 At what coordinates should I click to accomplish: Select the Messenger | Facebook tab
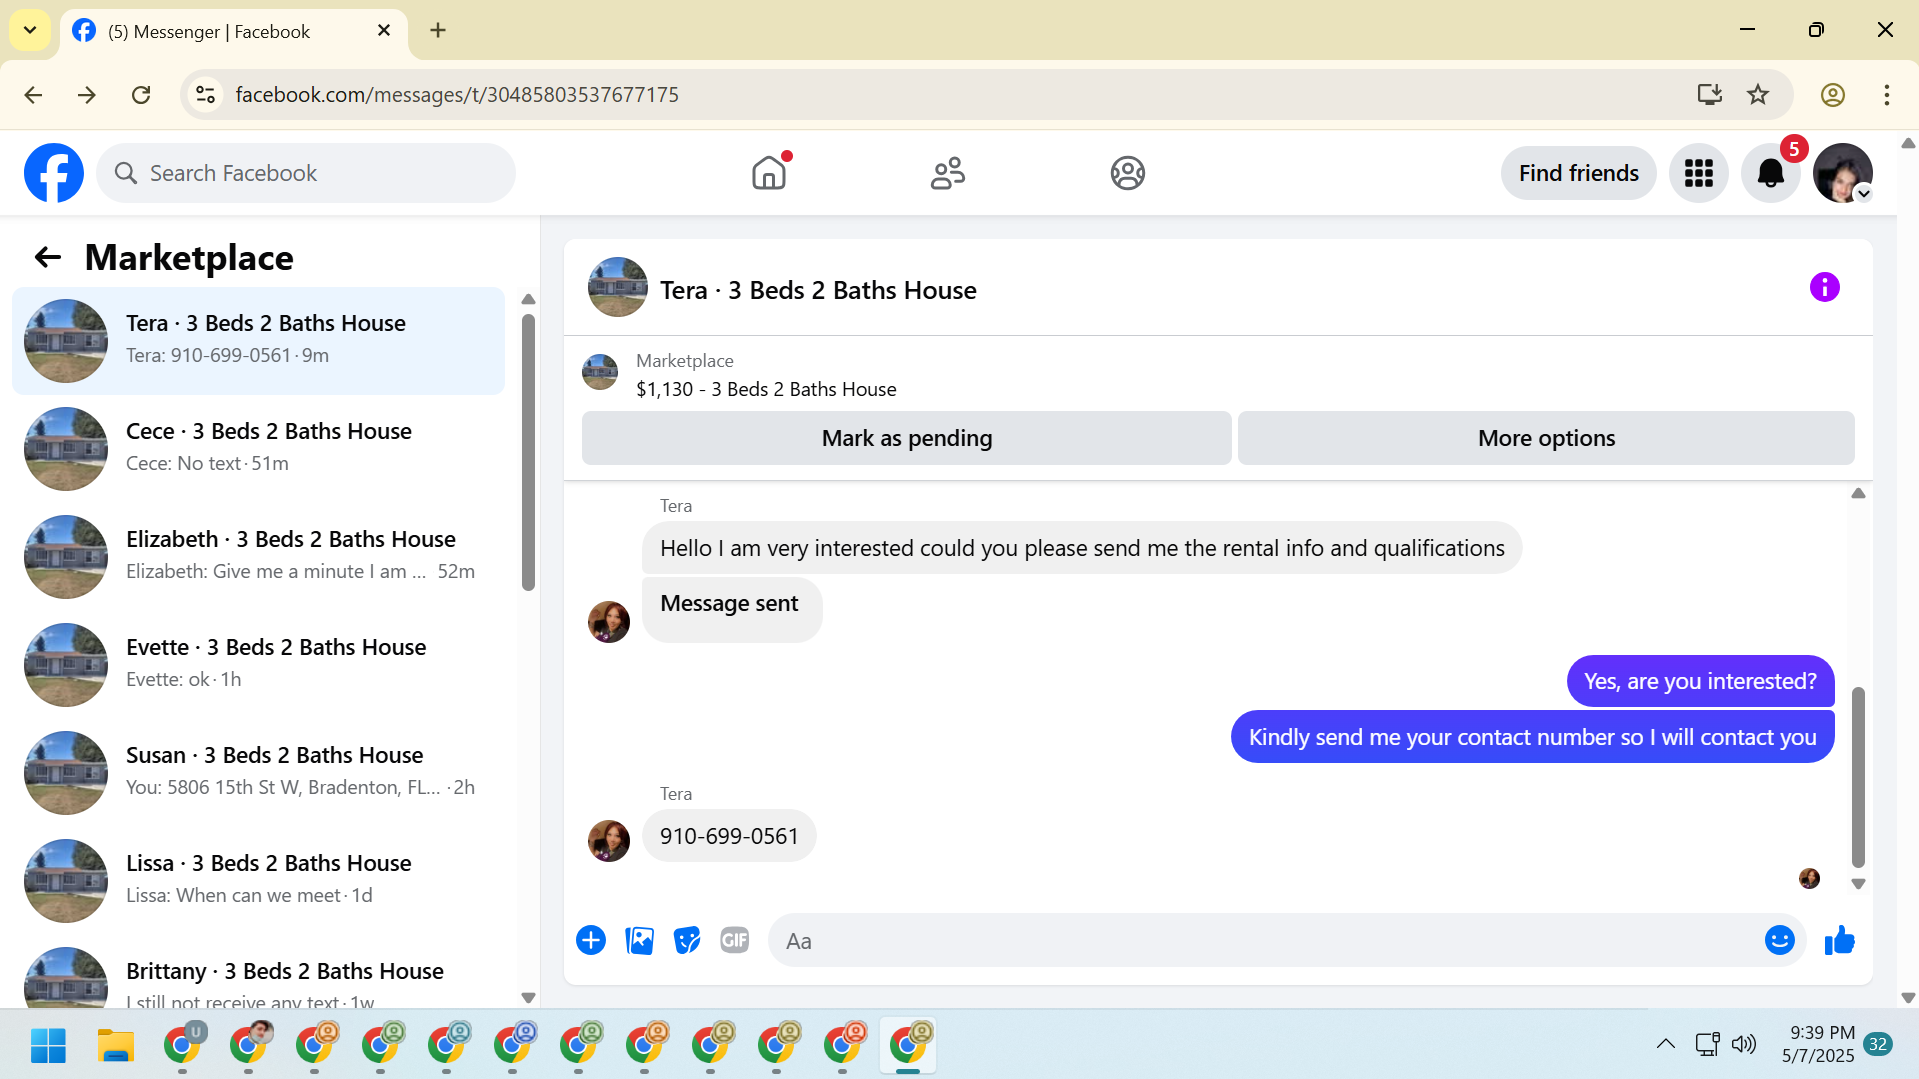click(x=234, y=31)
